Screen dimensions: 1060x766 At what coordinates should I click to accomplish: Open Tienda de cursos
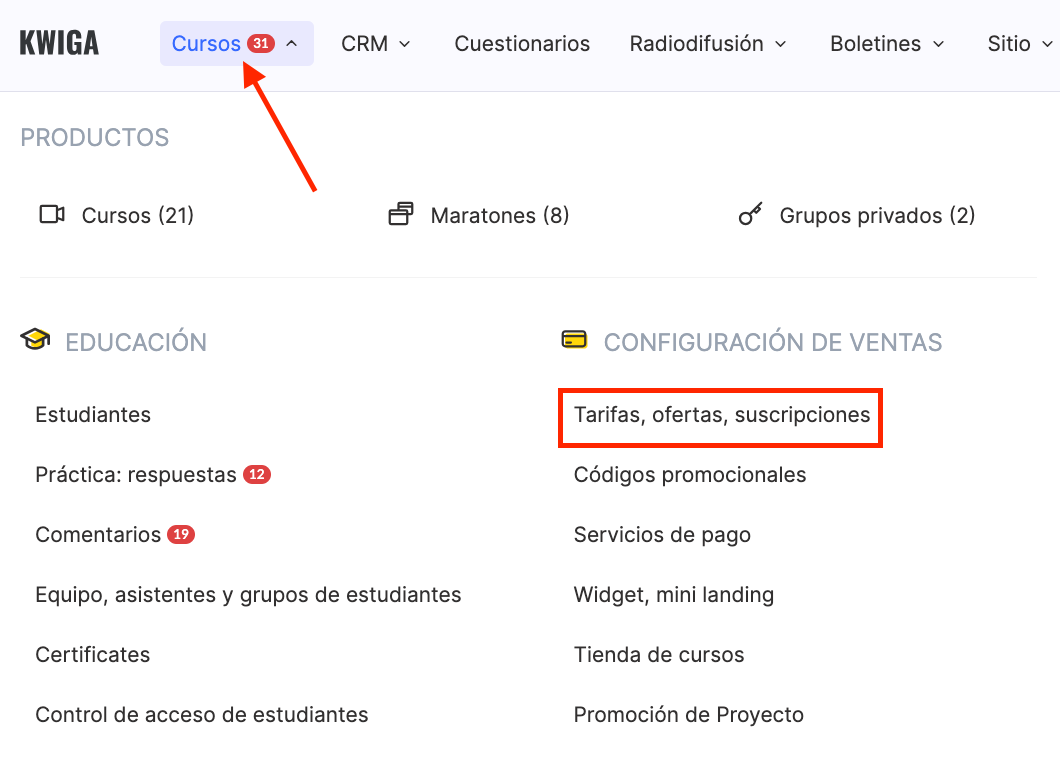point(659,655)
